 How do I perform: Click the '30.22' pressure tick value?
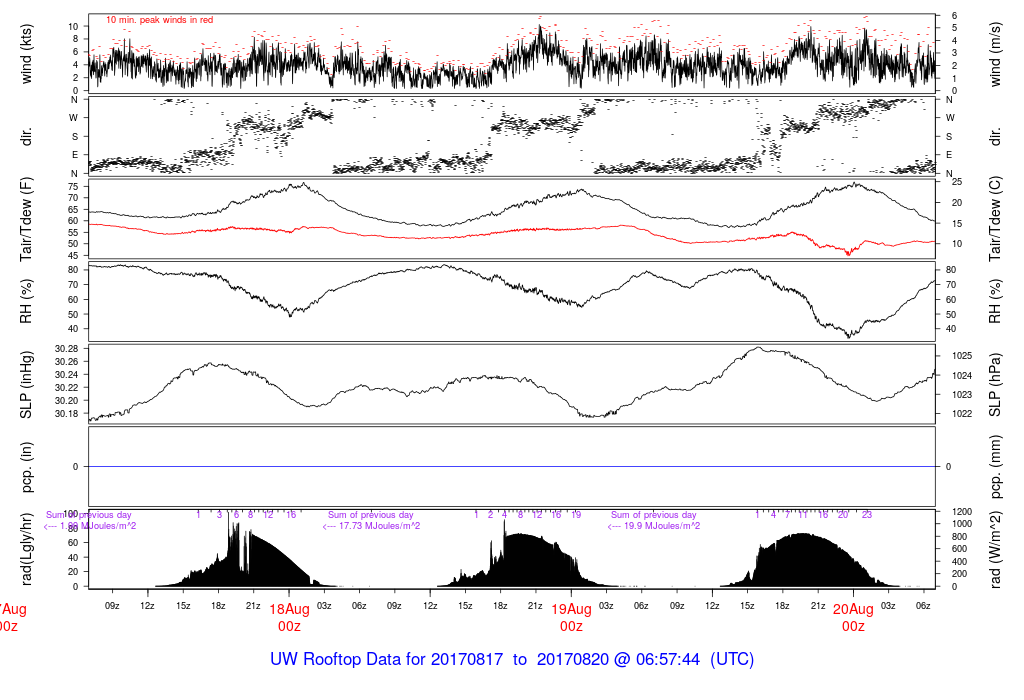click(x=67, y=388)
